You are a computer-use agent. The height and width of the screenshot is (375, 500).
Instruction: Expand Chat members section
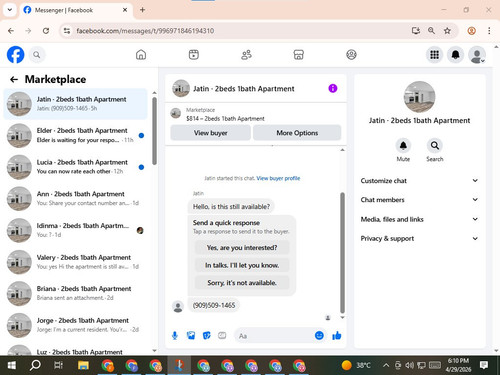coord(419,200)
